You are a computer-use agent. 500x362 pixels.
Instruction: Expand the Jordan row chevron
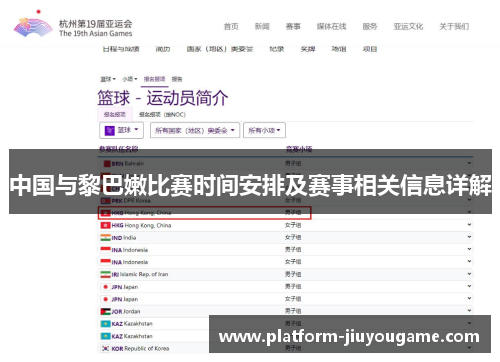click(469, 311)
